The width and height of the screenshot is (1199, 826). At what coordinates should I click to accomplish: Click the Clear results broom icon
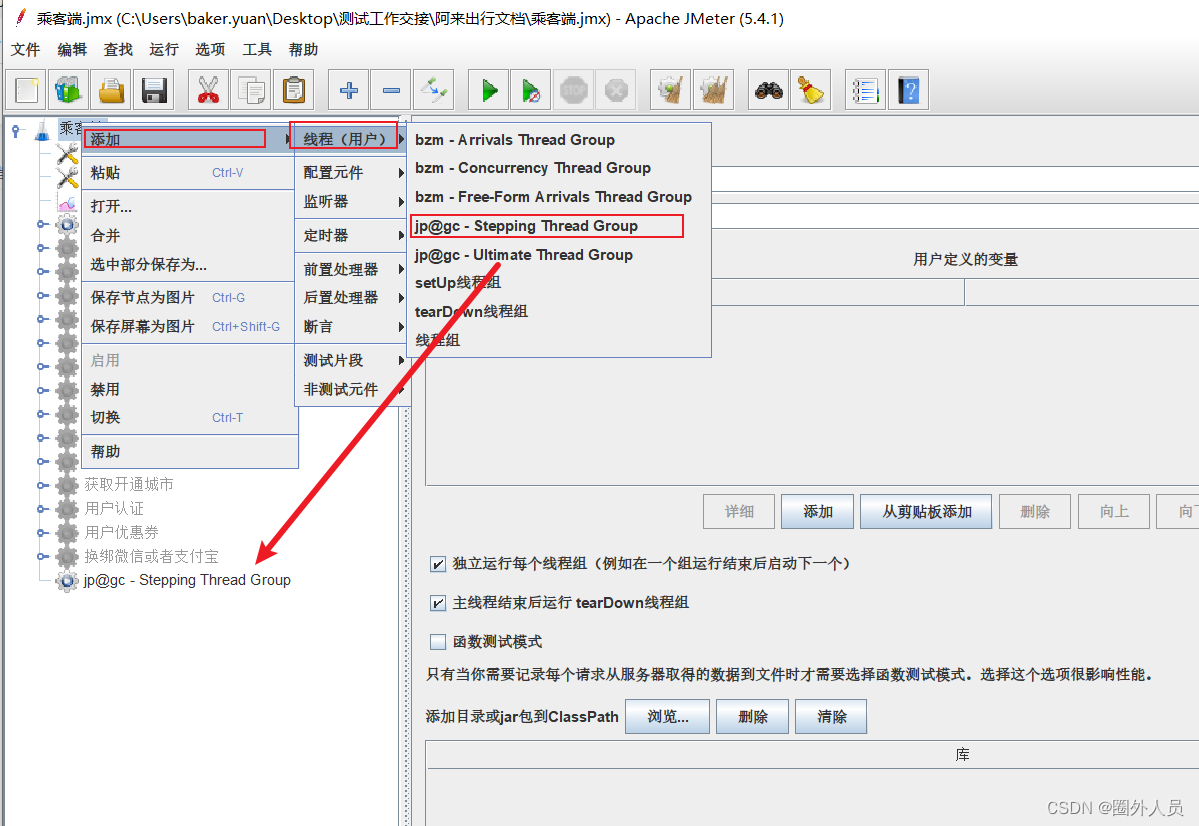click(x=671, y=90)
